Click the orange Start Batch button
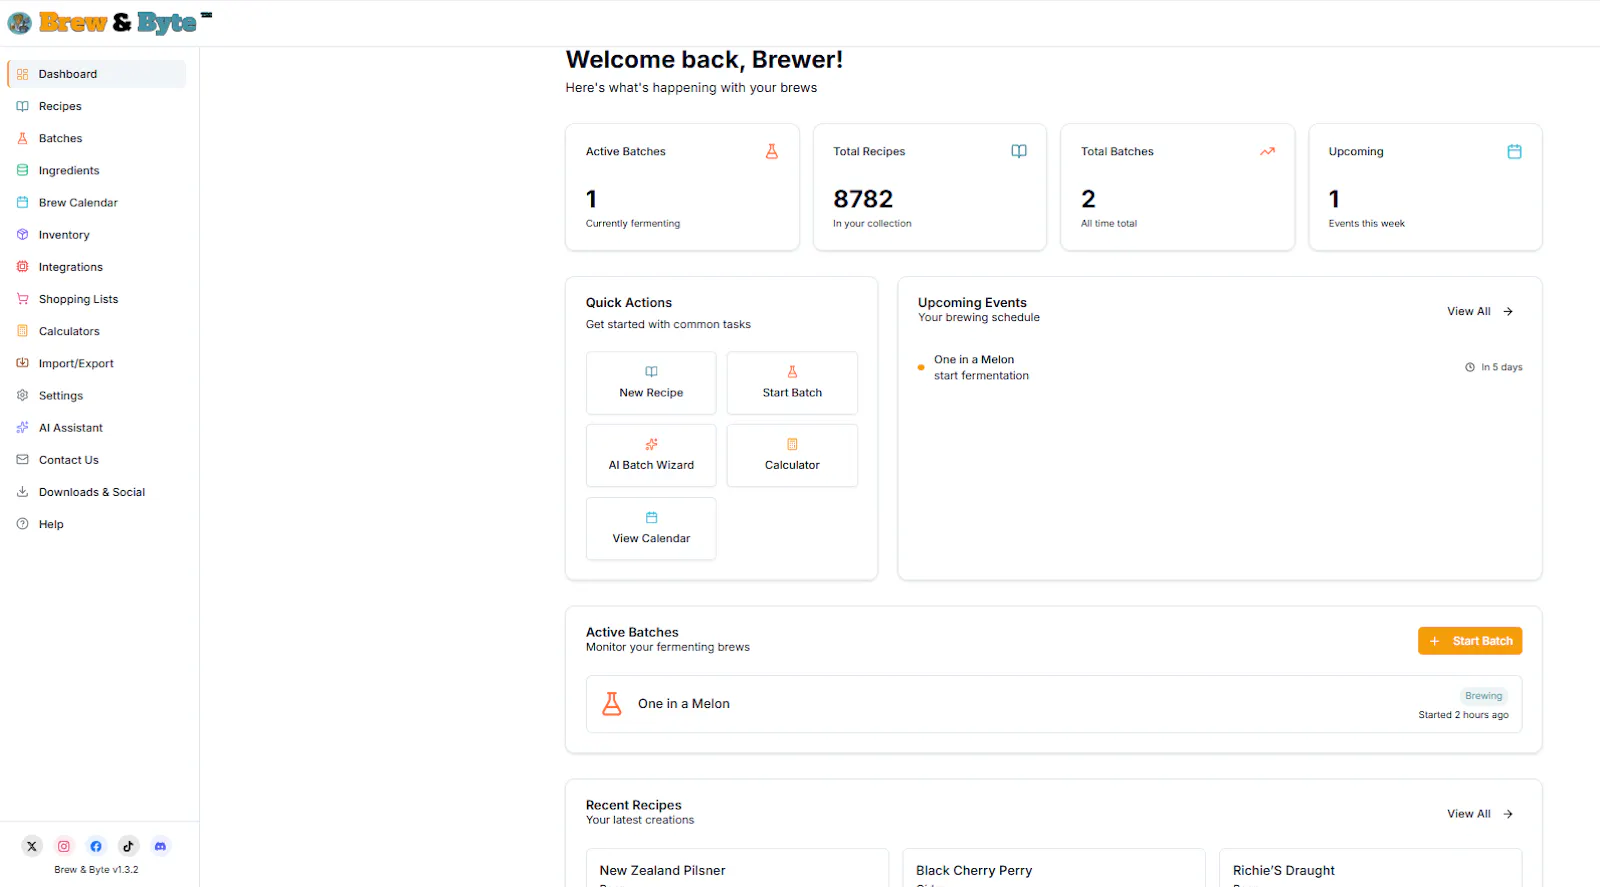This screenshot has height=887, width=1600. (1470, 641)
